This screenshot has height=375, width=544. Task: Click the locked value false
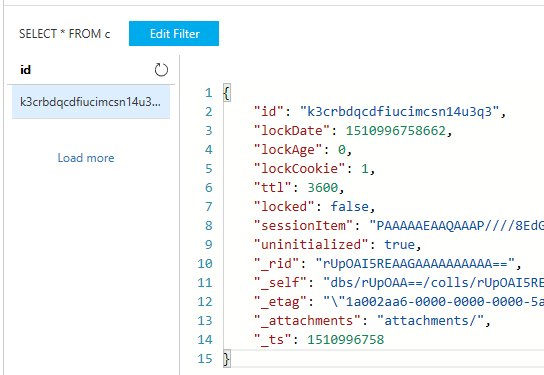click(349, 207)
